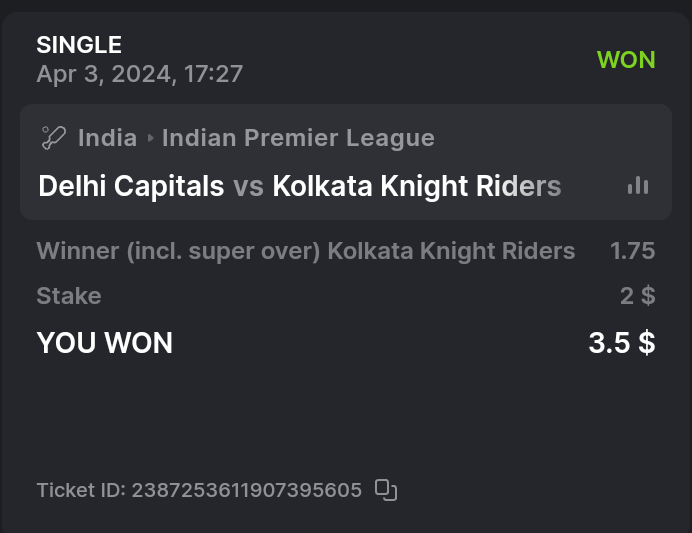Click the cricket sport icon
This screenshot has width=692, height=533.
click(53, 138)
